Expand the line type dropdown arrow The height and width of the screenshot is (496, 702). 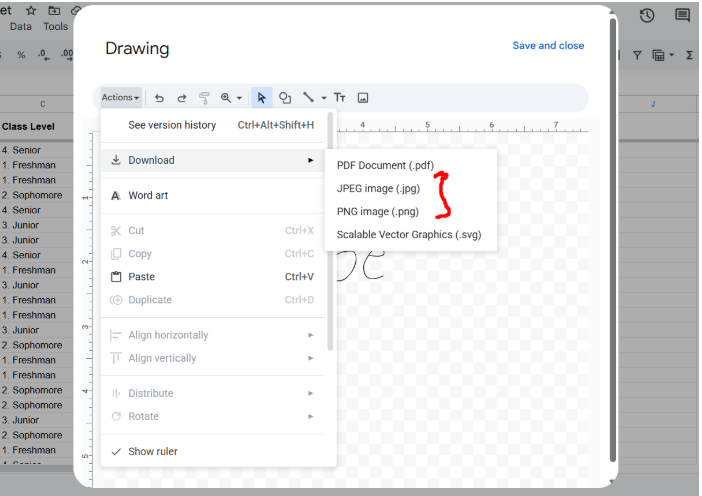click(x=324, y=98)
